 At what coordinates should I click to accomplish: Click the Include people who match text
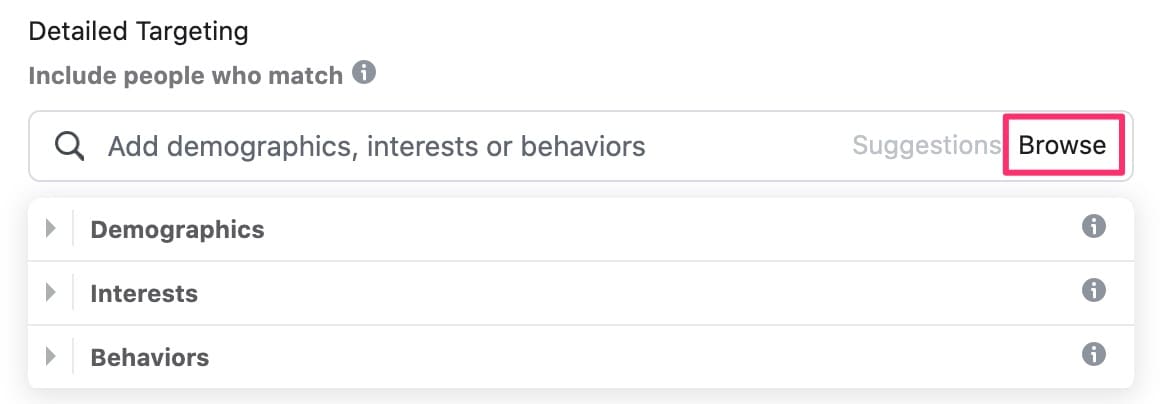point(185,75)
